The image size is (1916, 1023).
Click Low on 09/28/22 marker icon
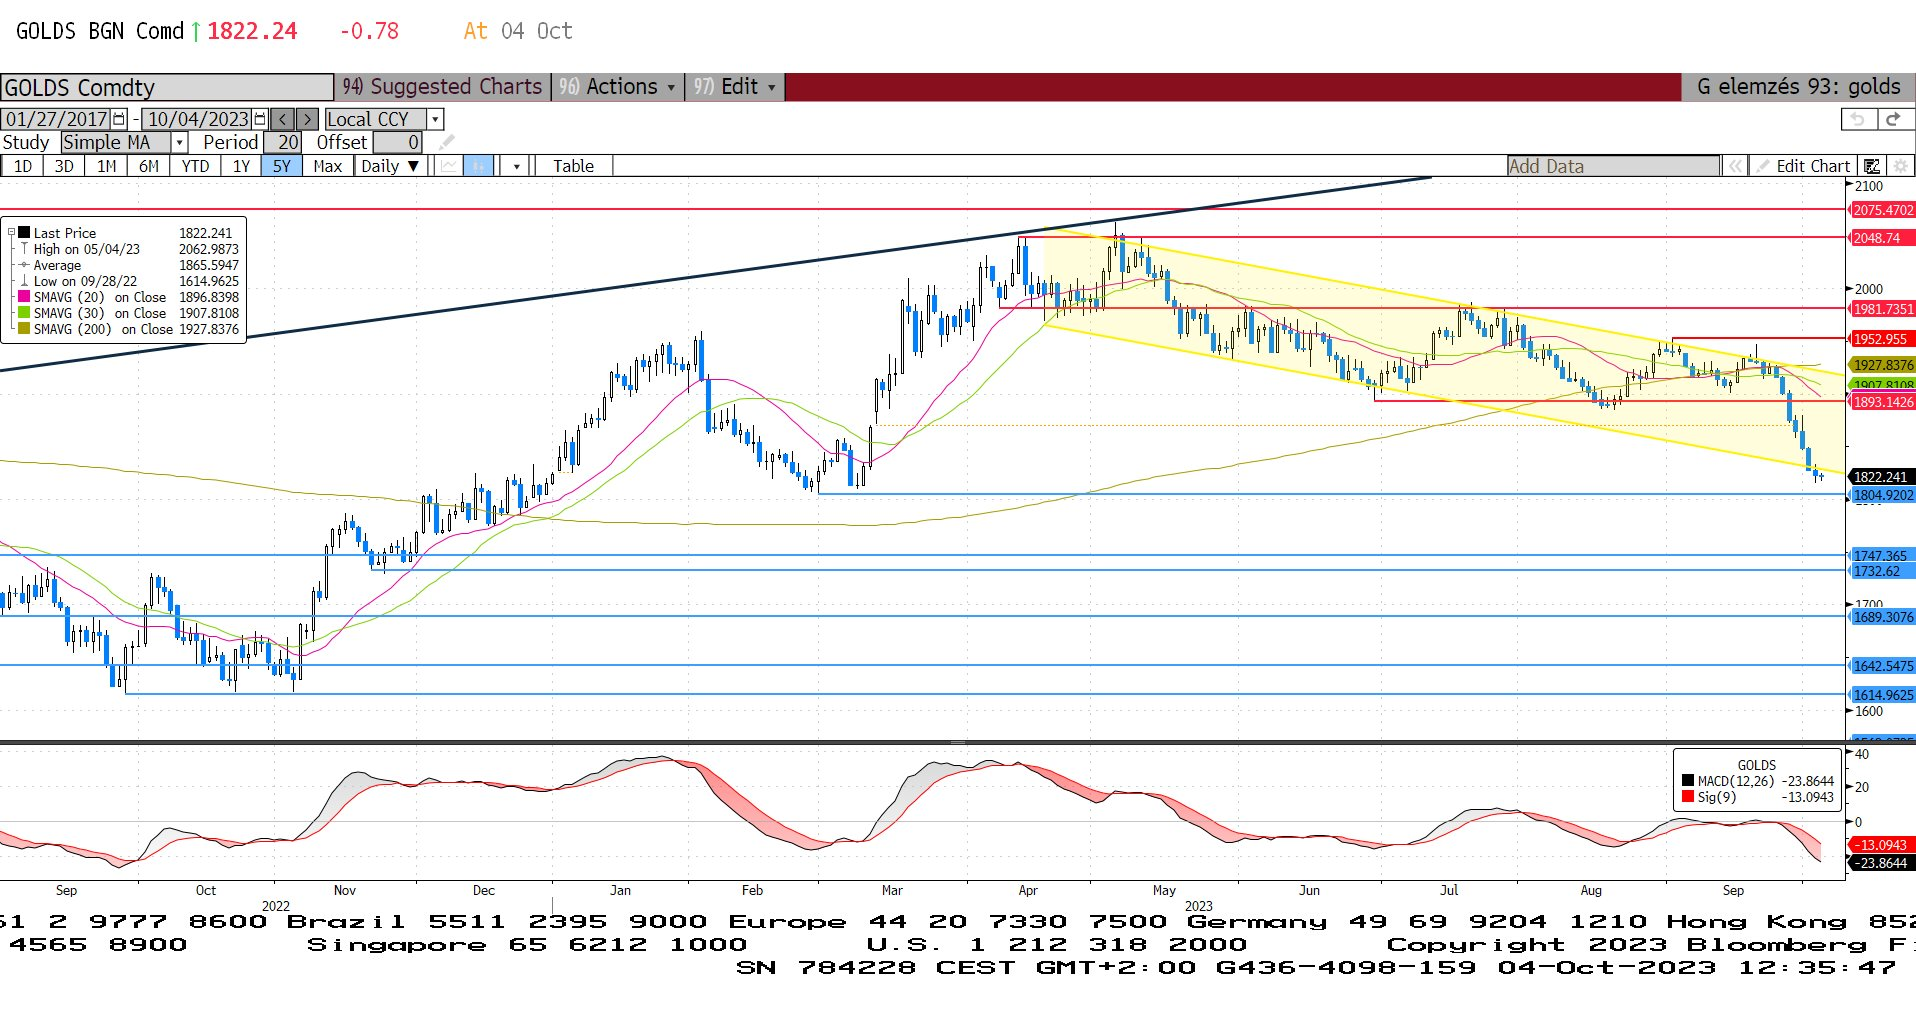click(24, 281)
